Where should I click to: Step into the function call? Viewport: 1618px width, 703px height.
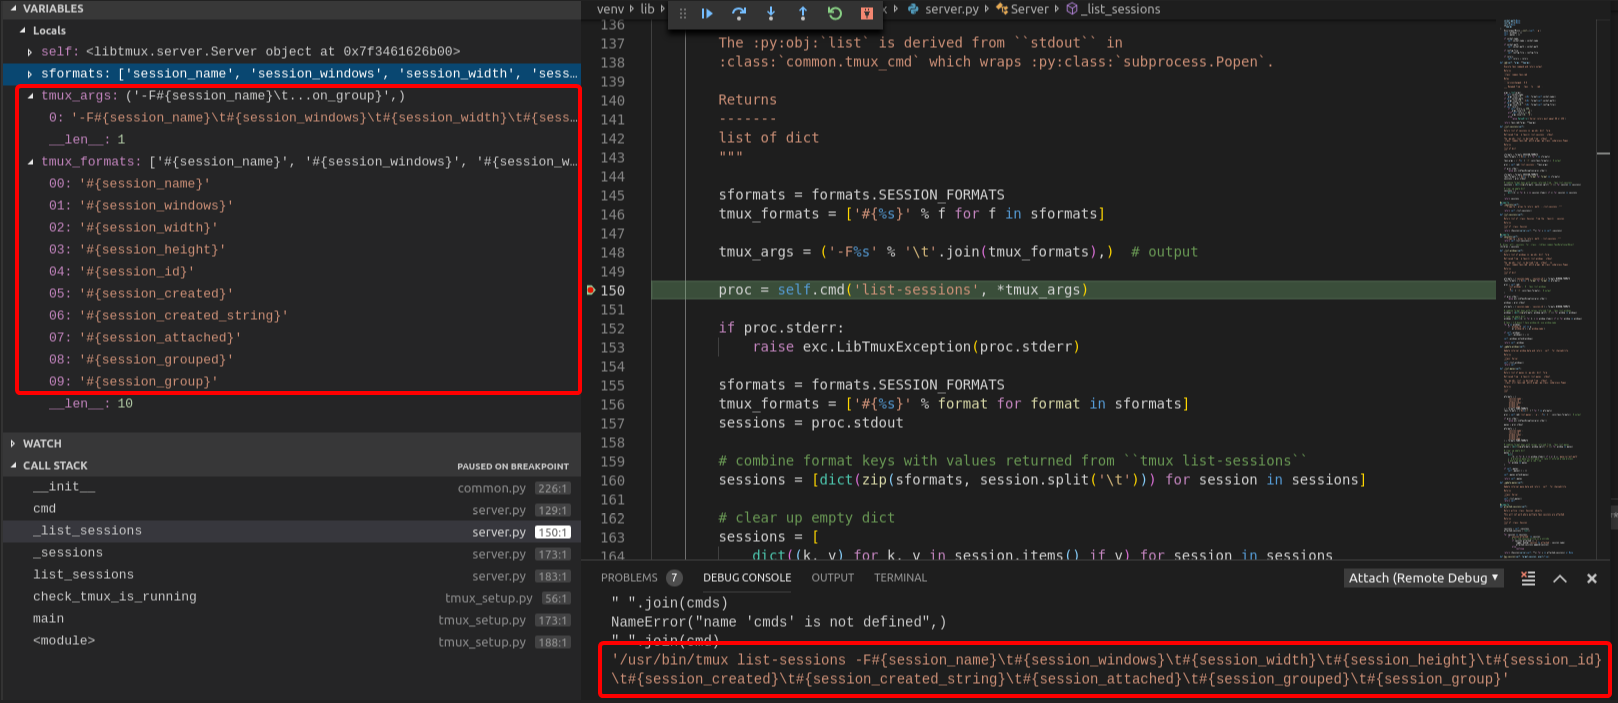point(771,13)
